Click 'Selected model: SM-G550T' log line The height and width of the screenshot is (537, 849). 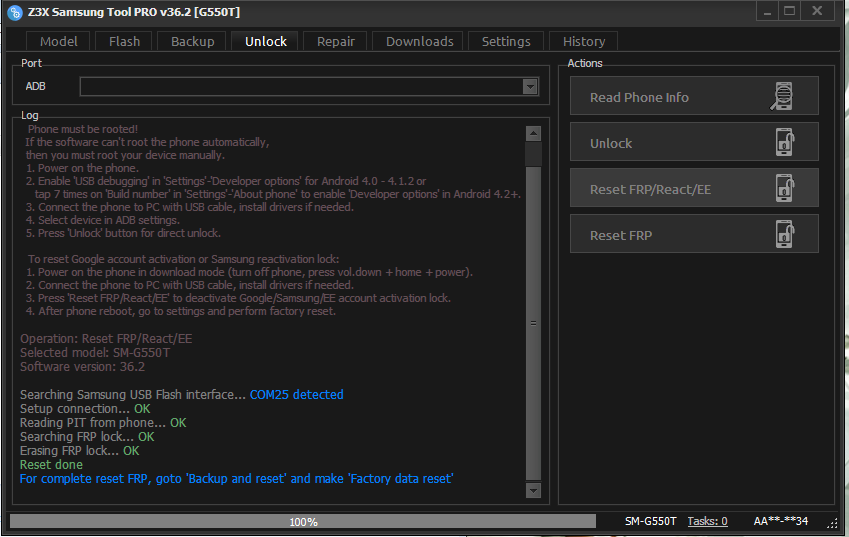(x=95, y=352)
